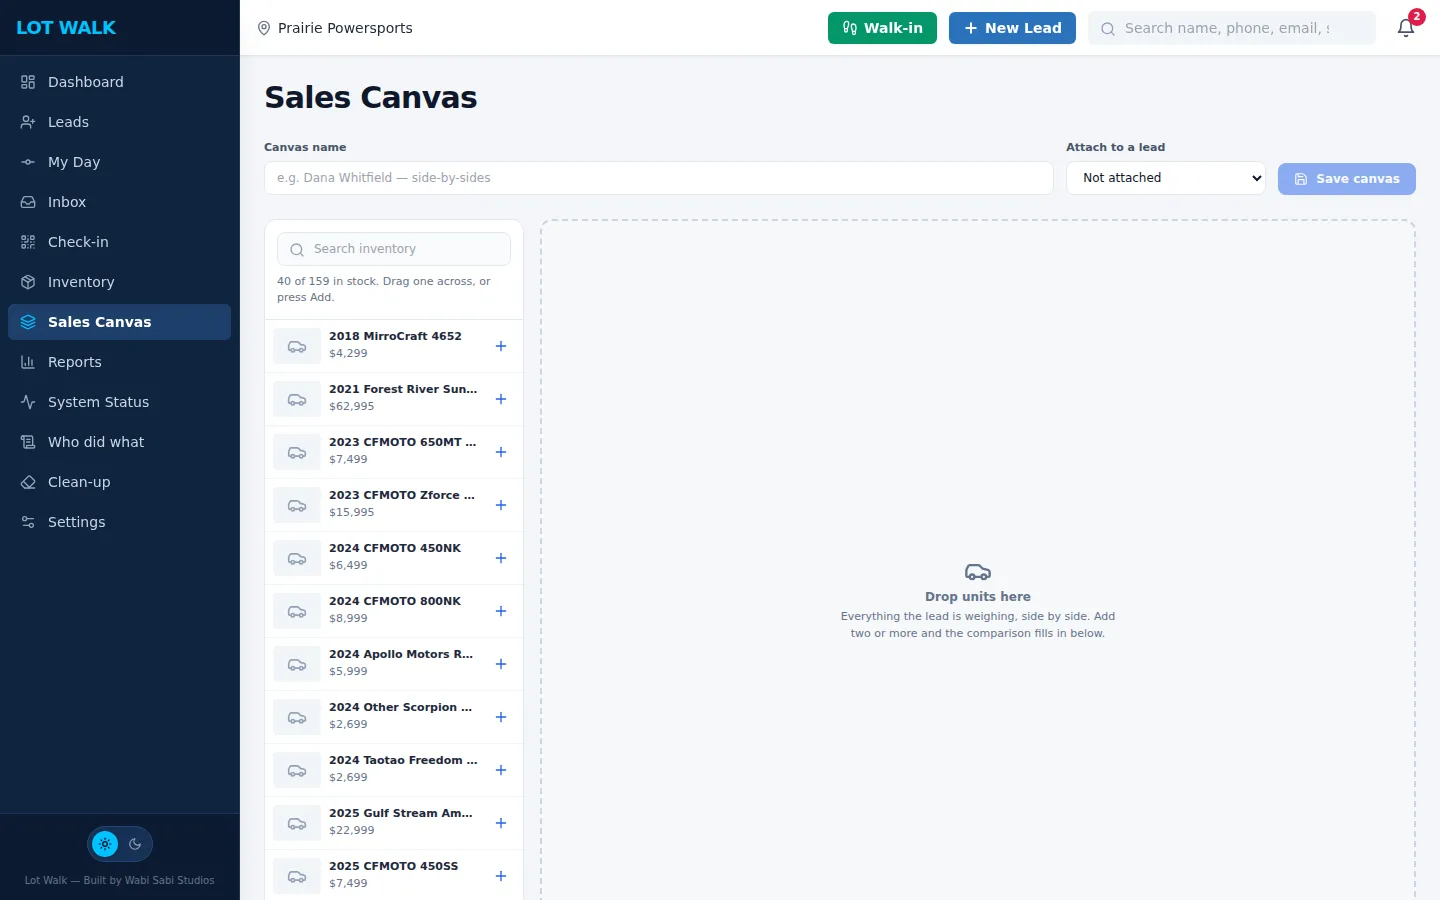Open notifications bell with 2 alerts

[1406, 27]
